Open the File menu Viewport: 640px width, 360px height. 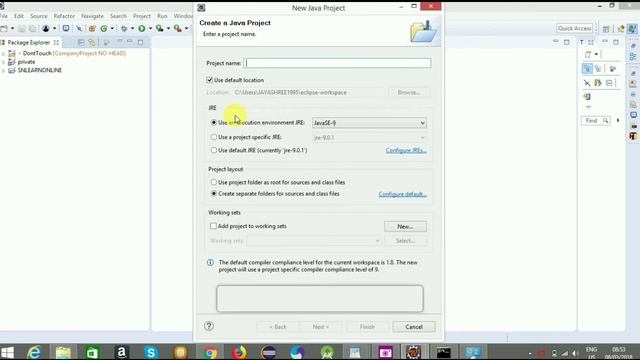[4, 16]
